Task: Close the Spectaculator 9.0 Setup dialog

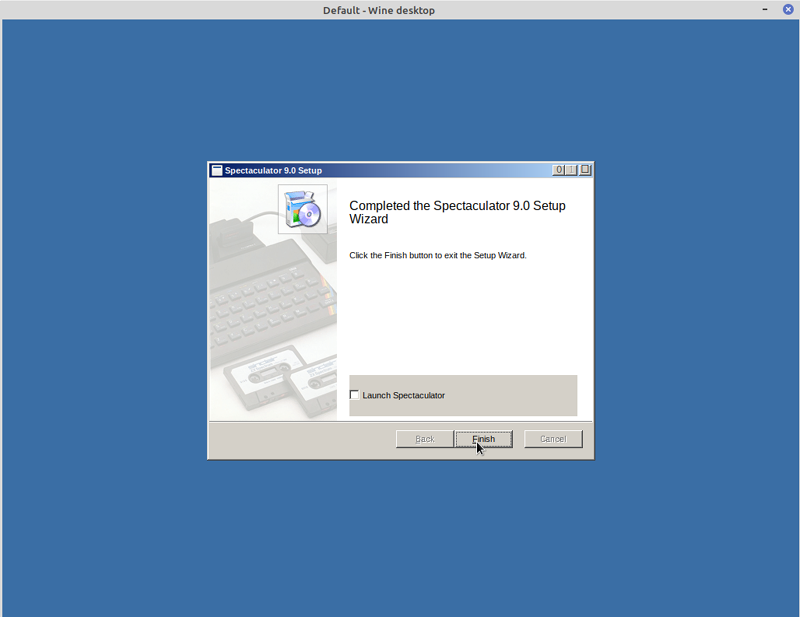Action: [x=585, y=170]
